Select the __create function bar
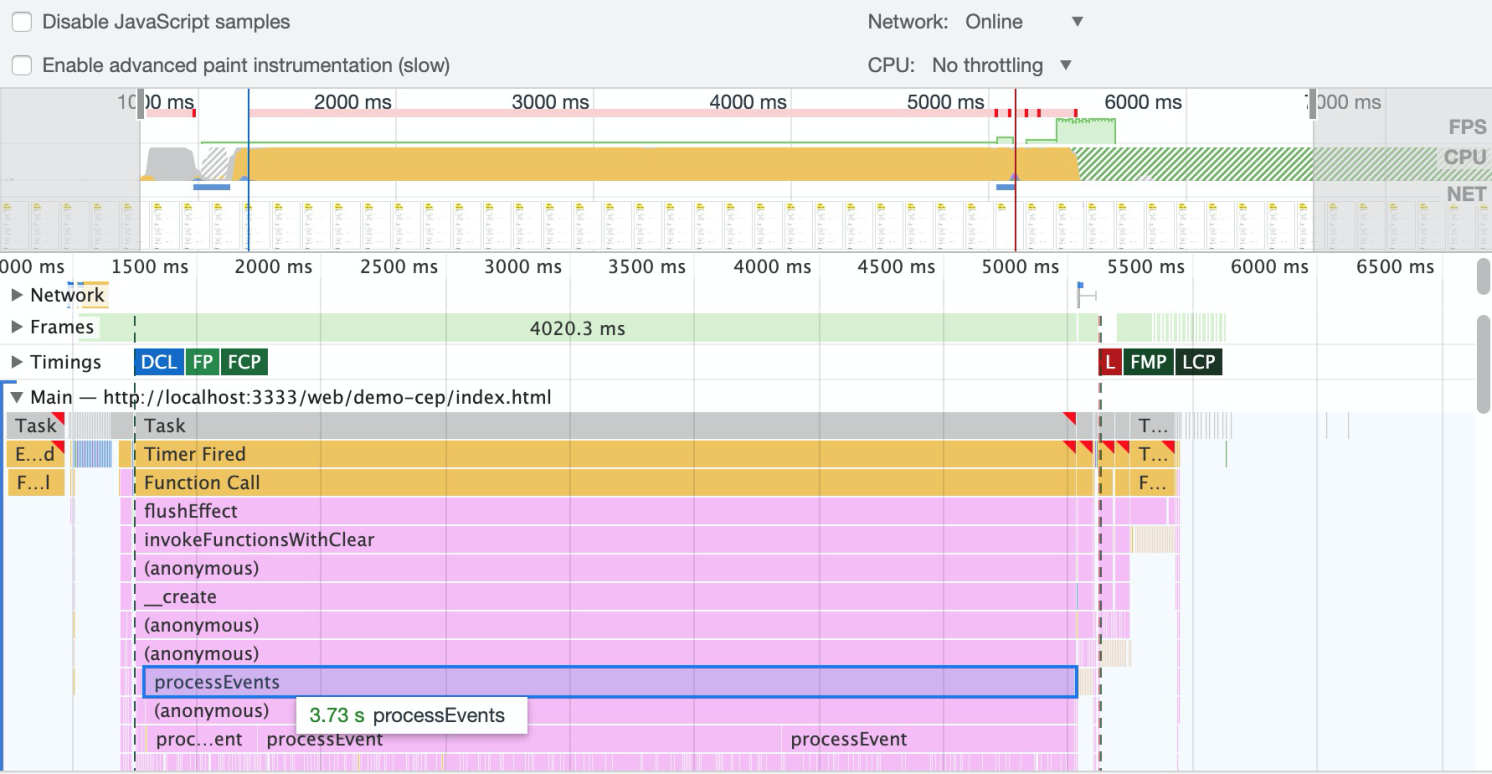 [605, 597]
